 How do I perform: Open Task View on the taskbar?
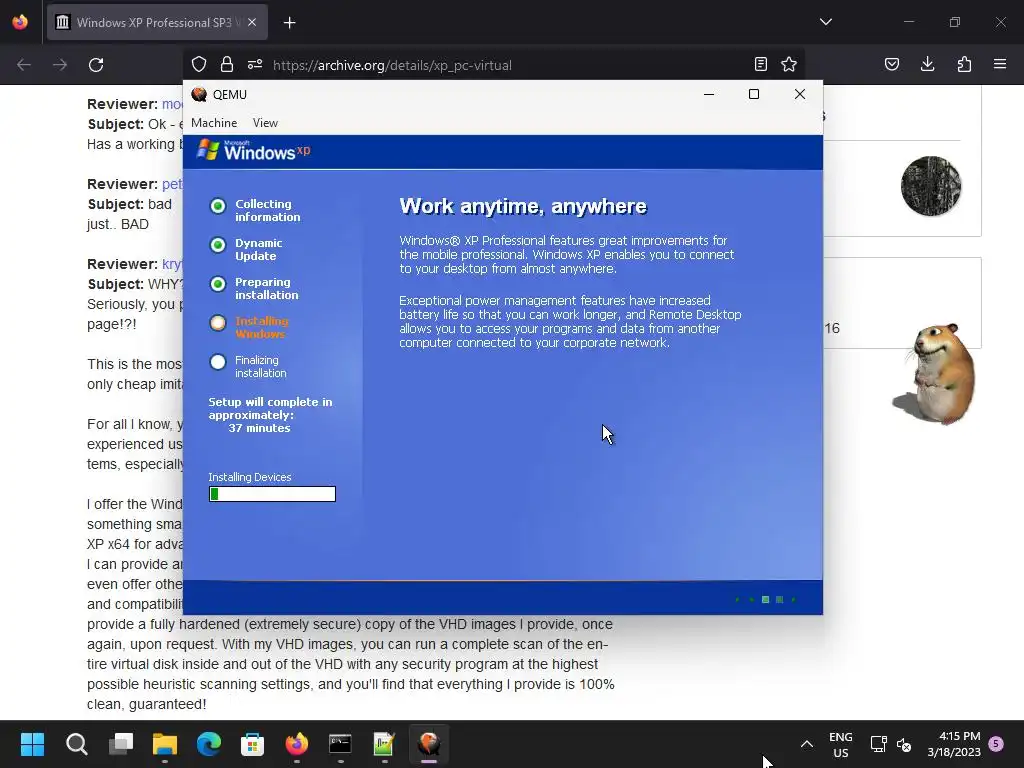pyautogui.click(x=121, y=744)
